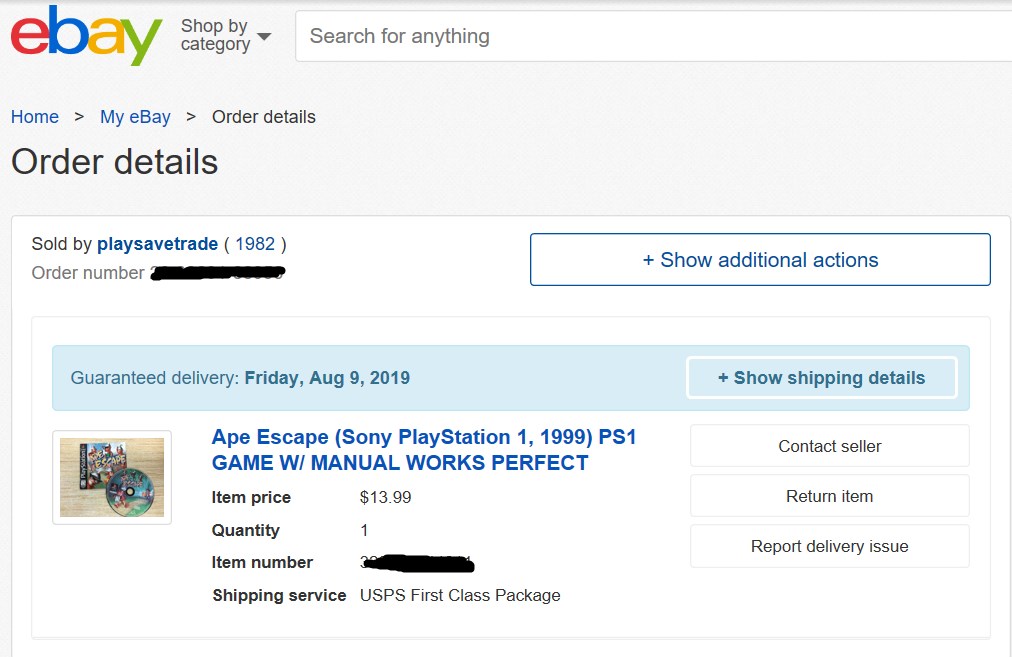1012x657 pixels.
Task: Open the Shop by category dropdown arrow
Action: coord(264,37)
